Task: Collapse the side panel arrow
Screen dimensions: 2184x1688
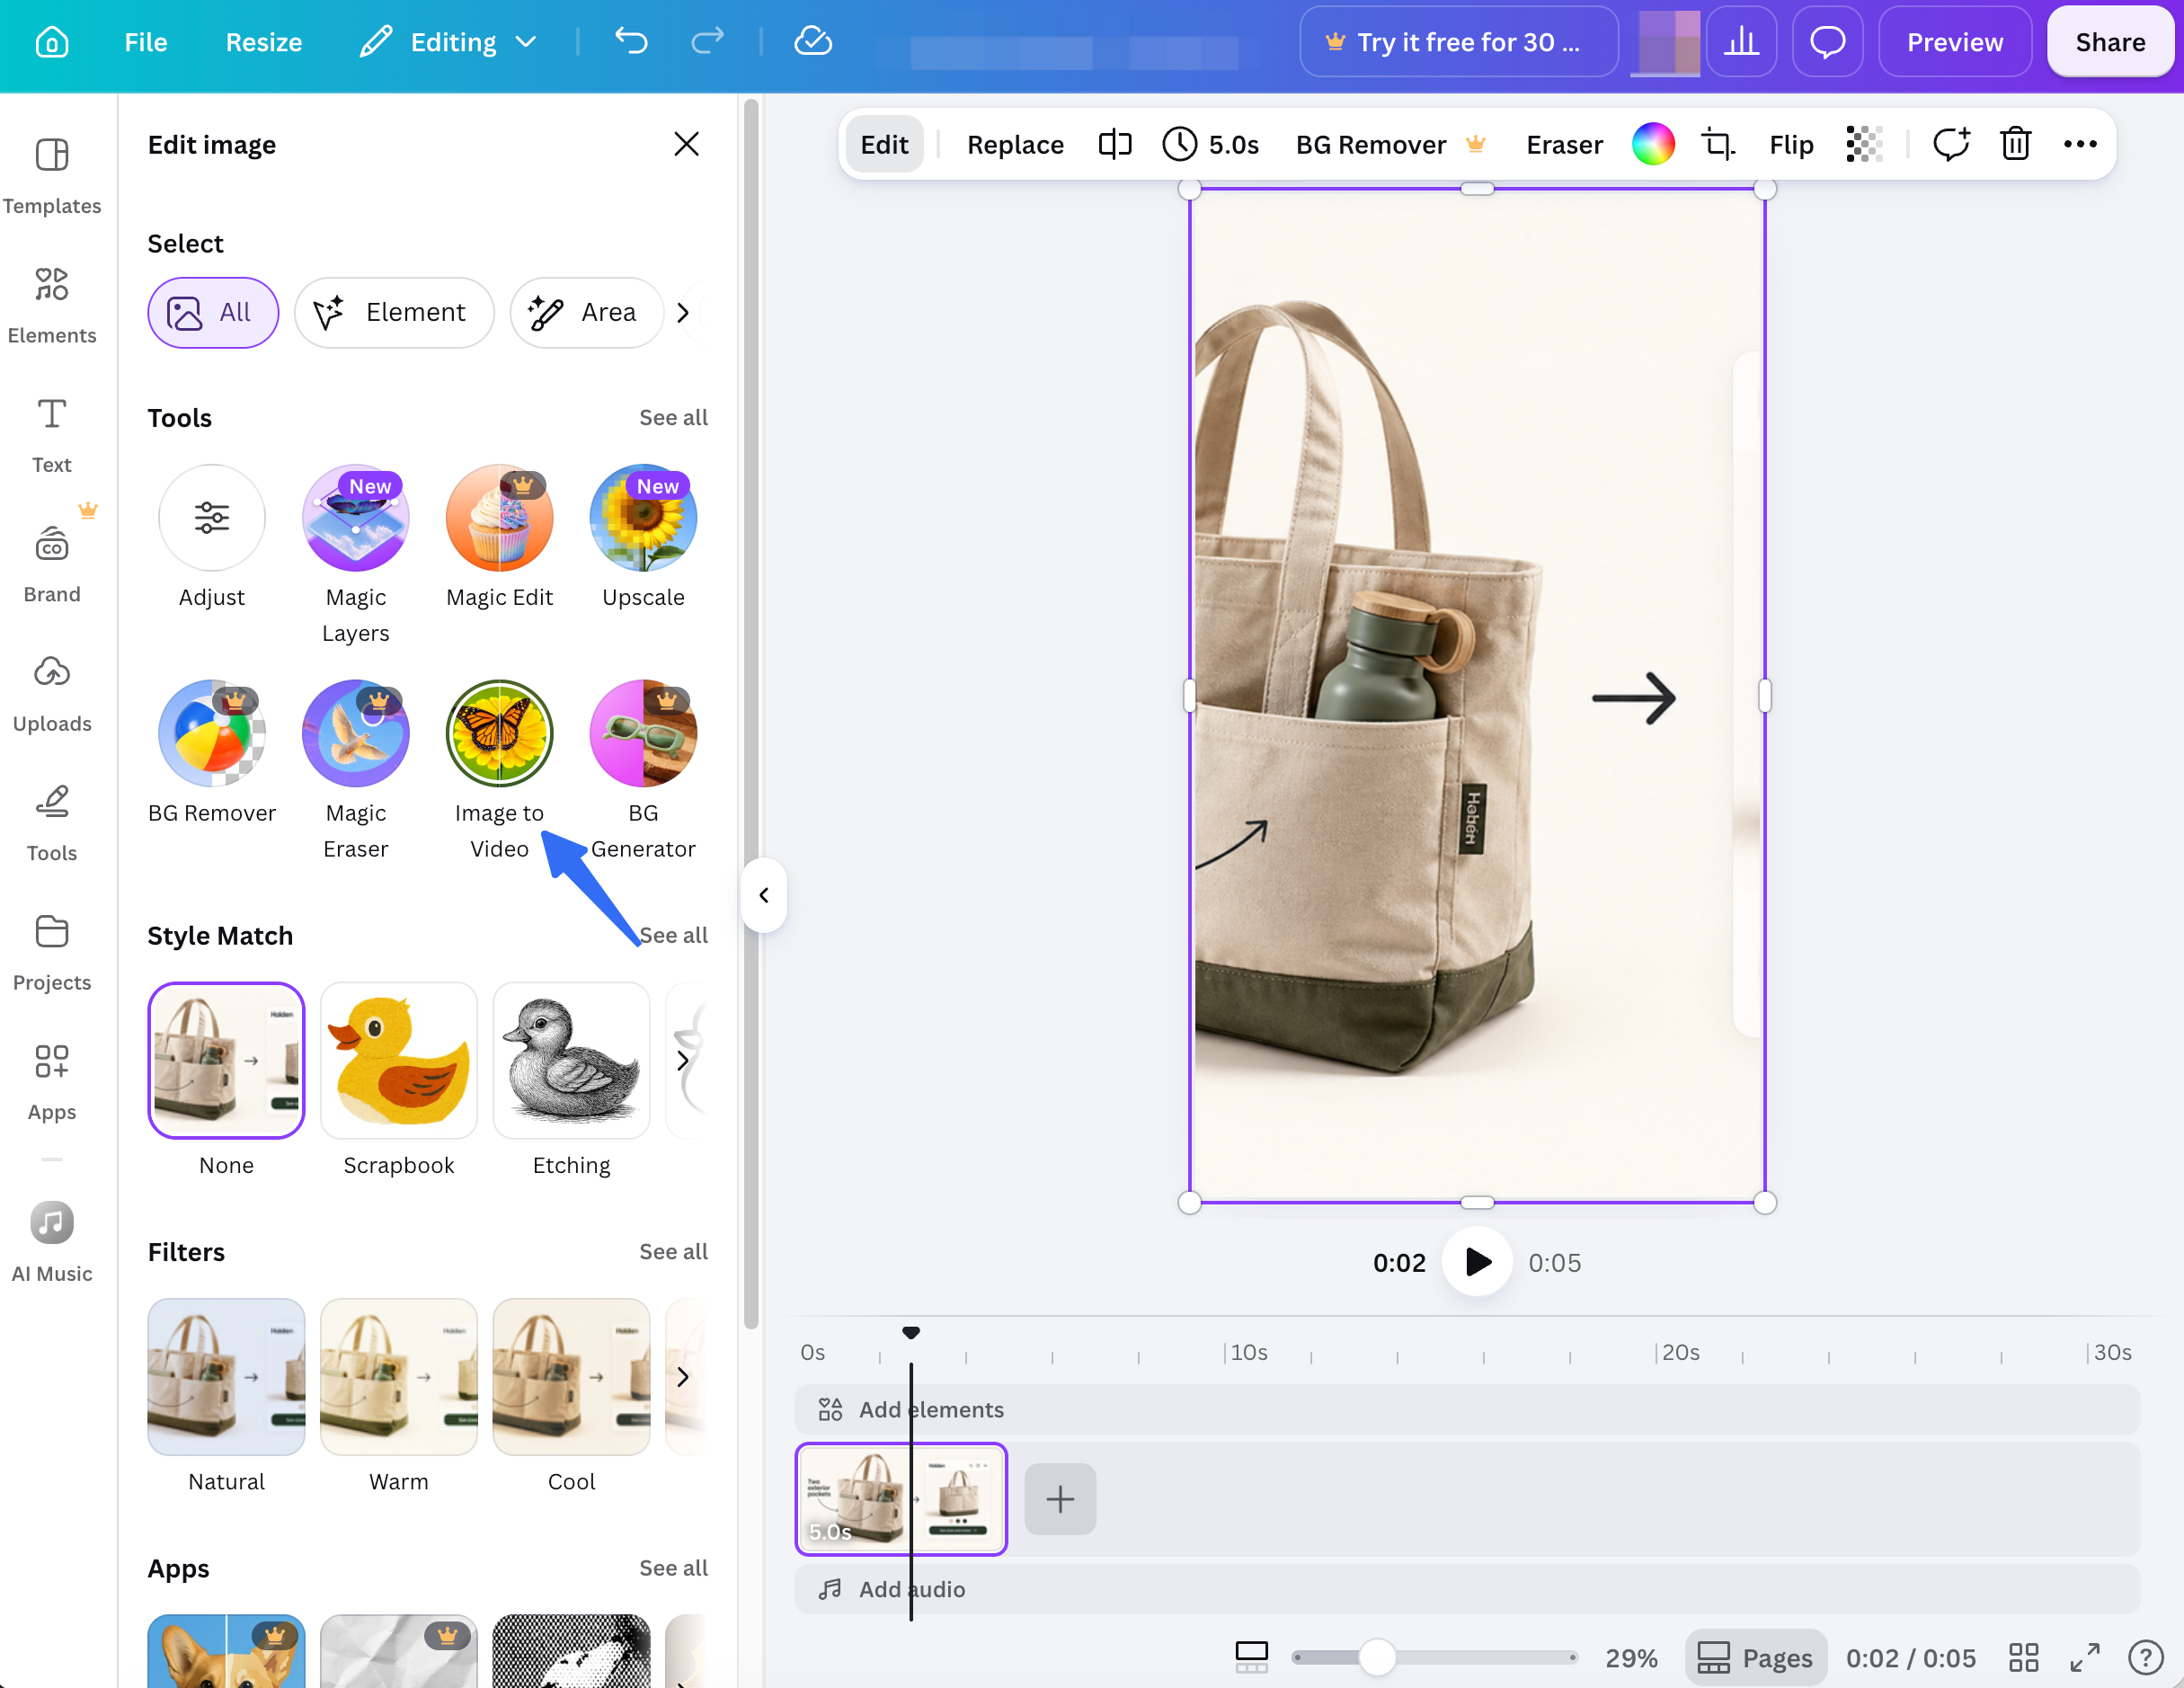Action: [x=764, y=895]
